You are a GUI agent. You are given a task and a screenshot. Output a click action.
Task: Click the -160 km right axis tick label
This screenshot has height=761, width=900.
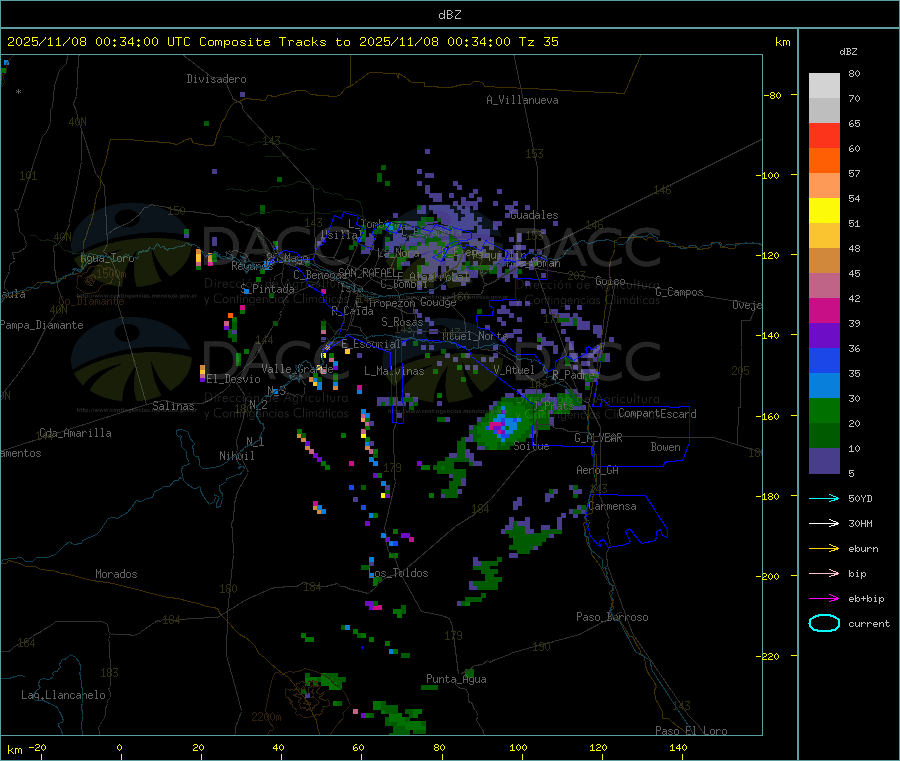point(770,416)
